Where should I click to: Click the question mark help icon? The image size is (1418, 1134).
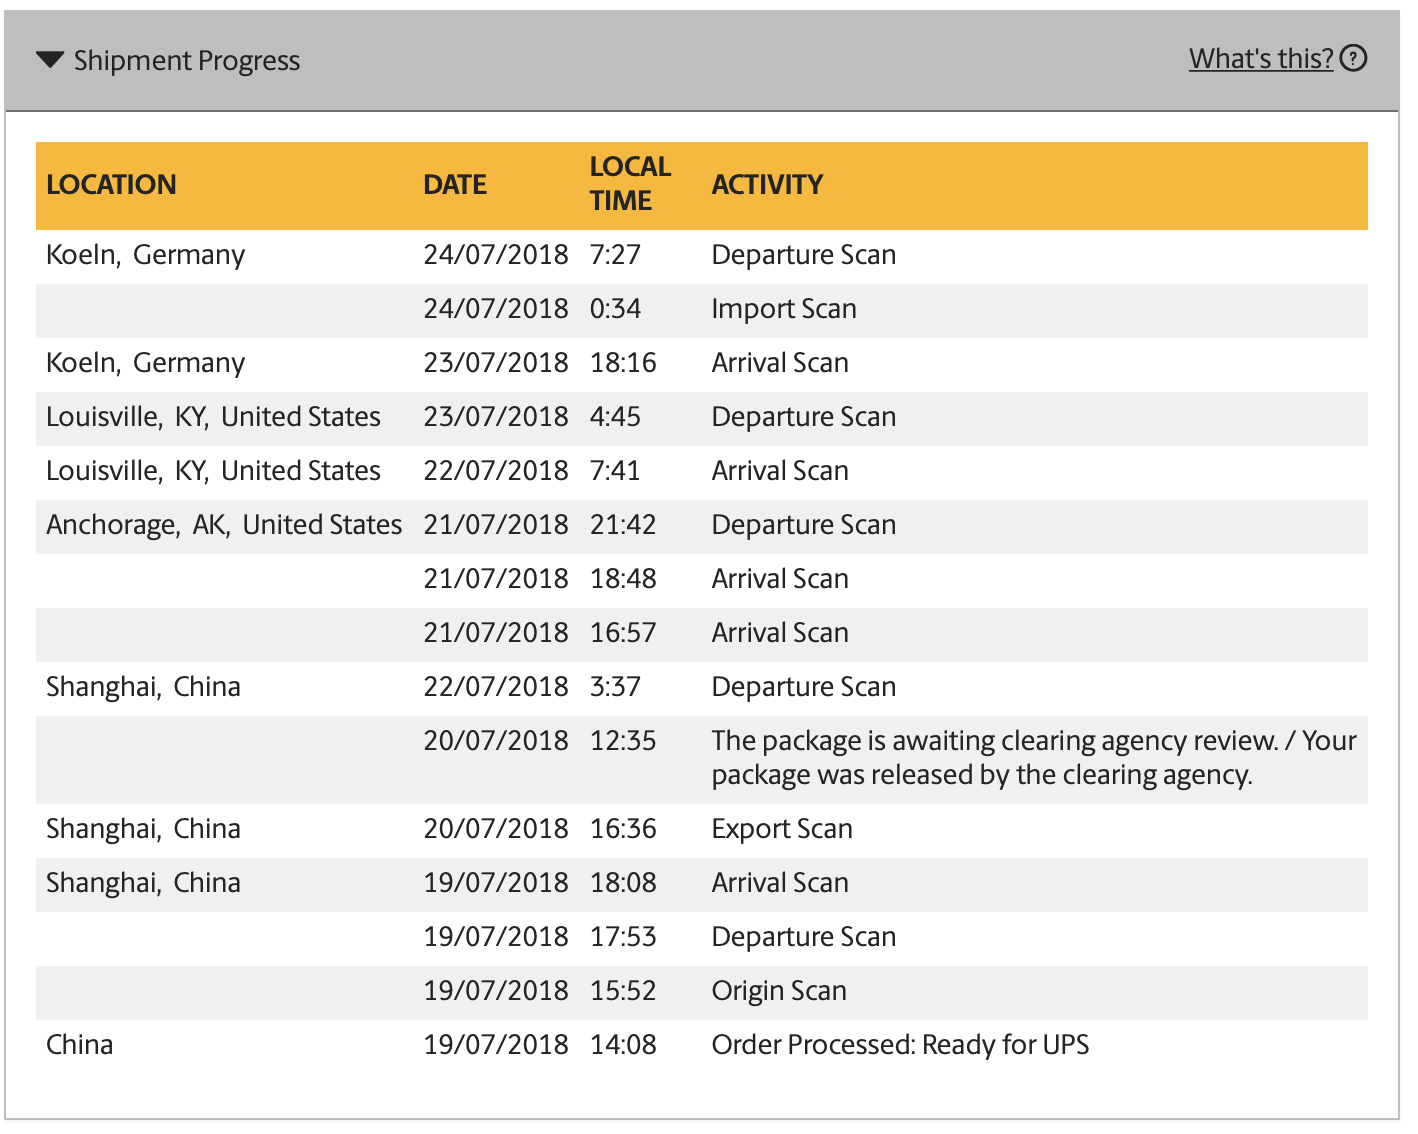pyautogui.click(x=1353, y=59)
